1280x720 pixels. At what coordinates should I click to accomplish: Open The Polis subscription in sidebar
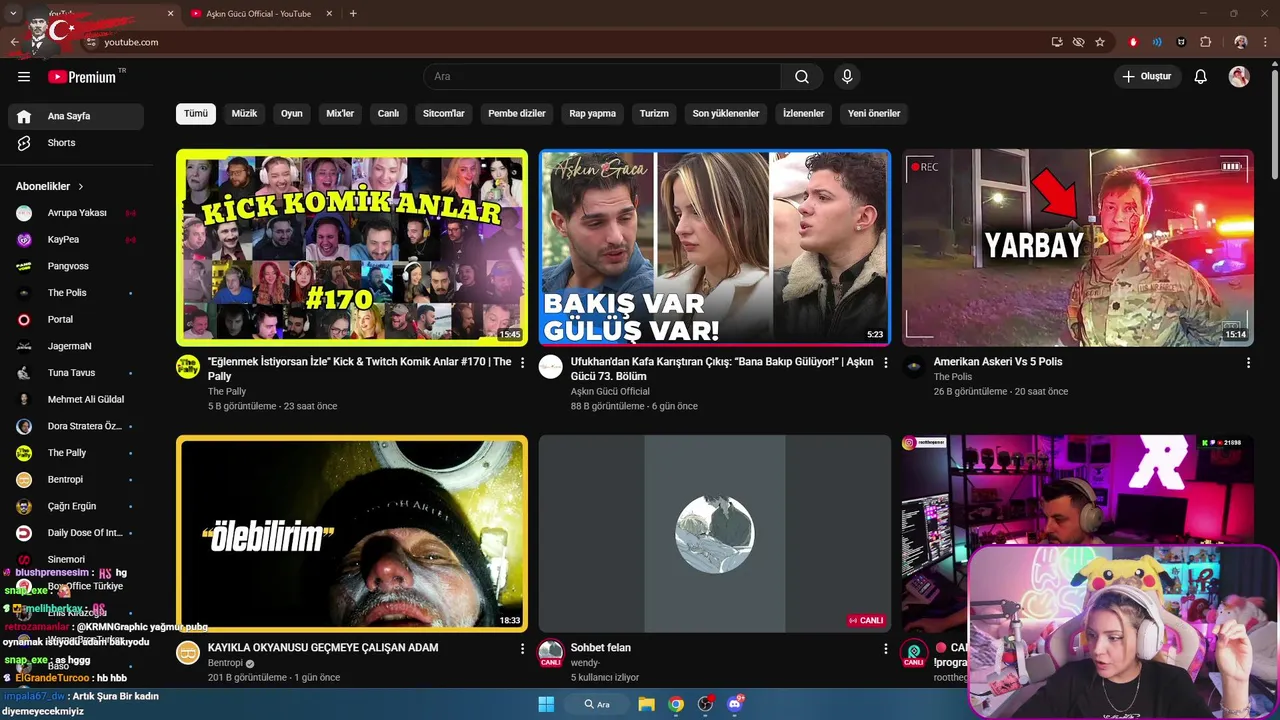click(x=76, y=293)
